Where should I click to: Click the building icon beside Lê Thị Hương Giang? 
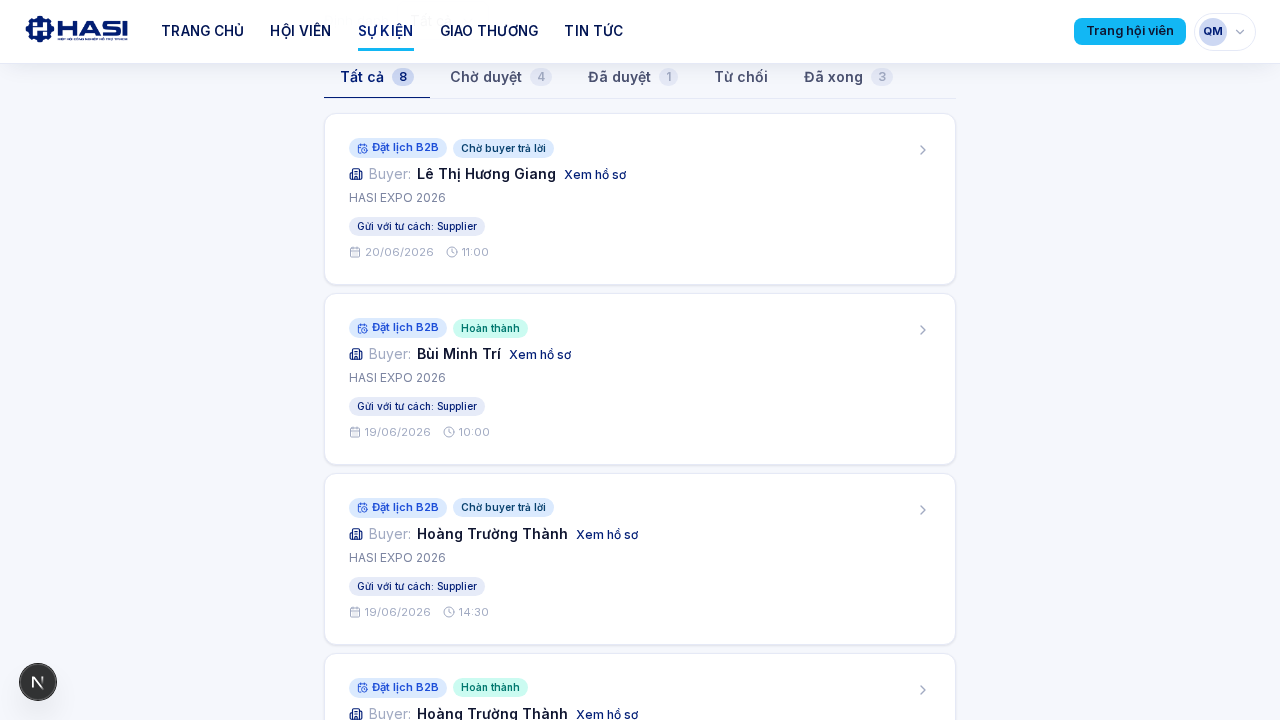click(356, 174)
